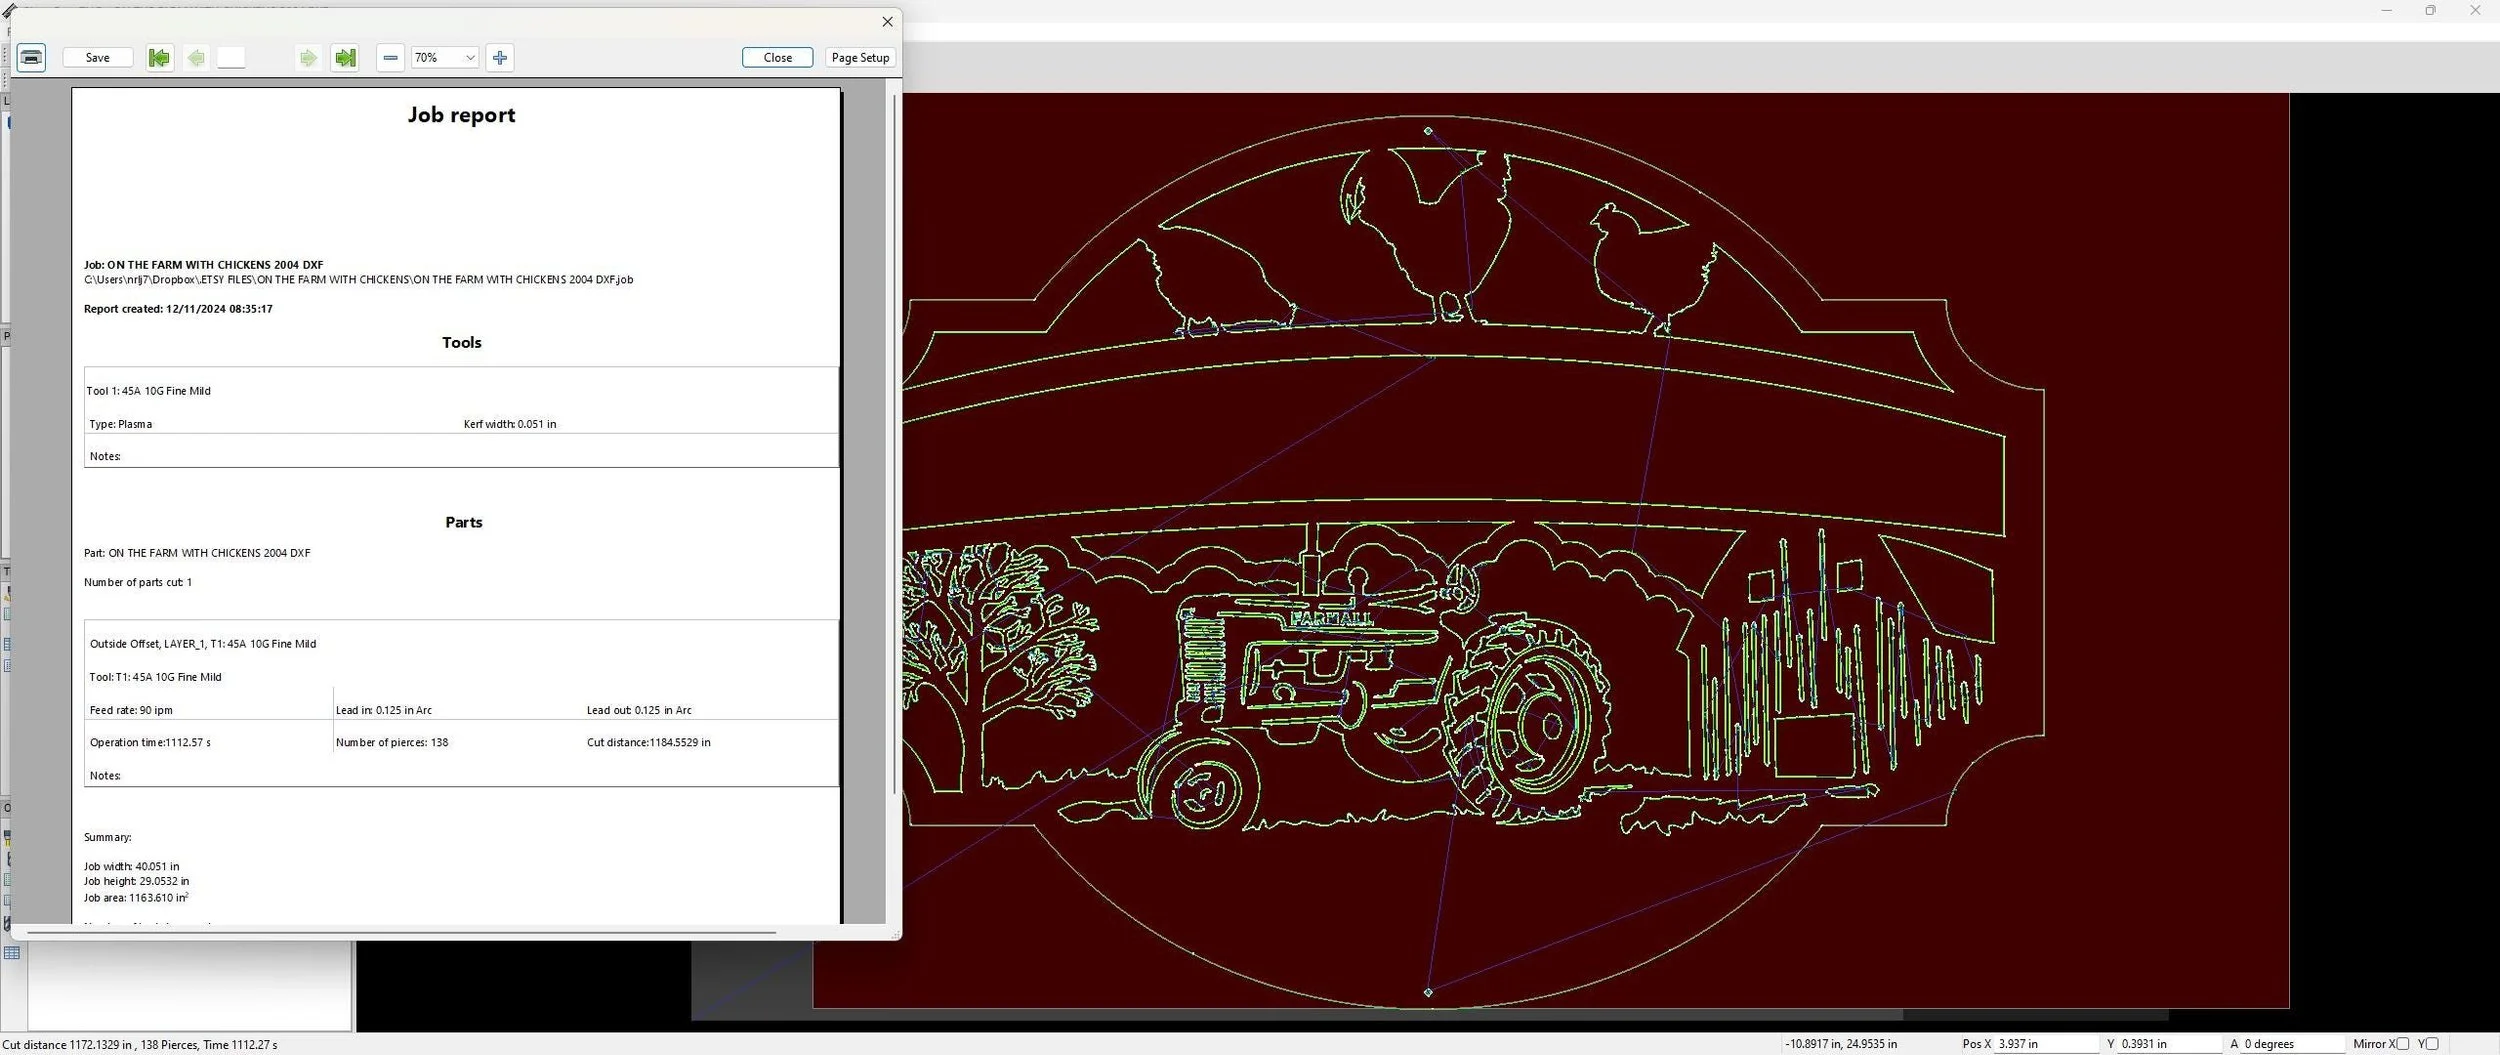Click the angle A degrees field
Image resolution: width=2500 pixels, height=1055 pixels.
point(2292,1044)
